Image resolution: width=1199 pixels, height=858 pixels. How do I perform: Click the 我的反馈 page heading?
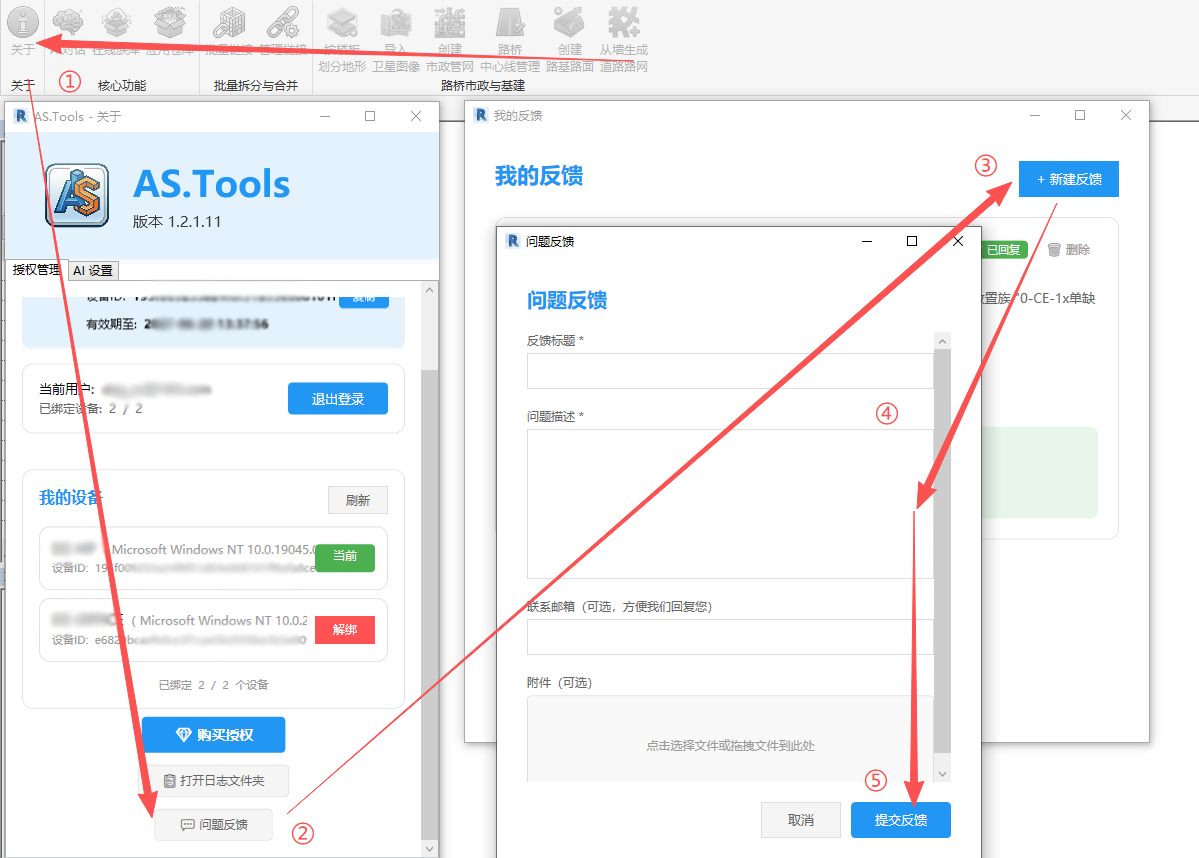pos(539,176)
